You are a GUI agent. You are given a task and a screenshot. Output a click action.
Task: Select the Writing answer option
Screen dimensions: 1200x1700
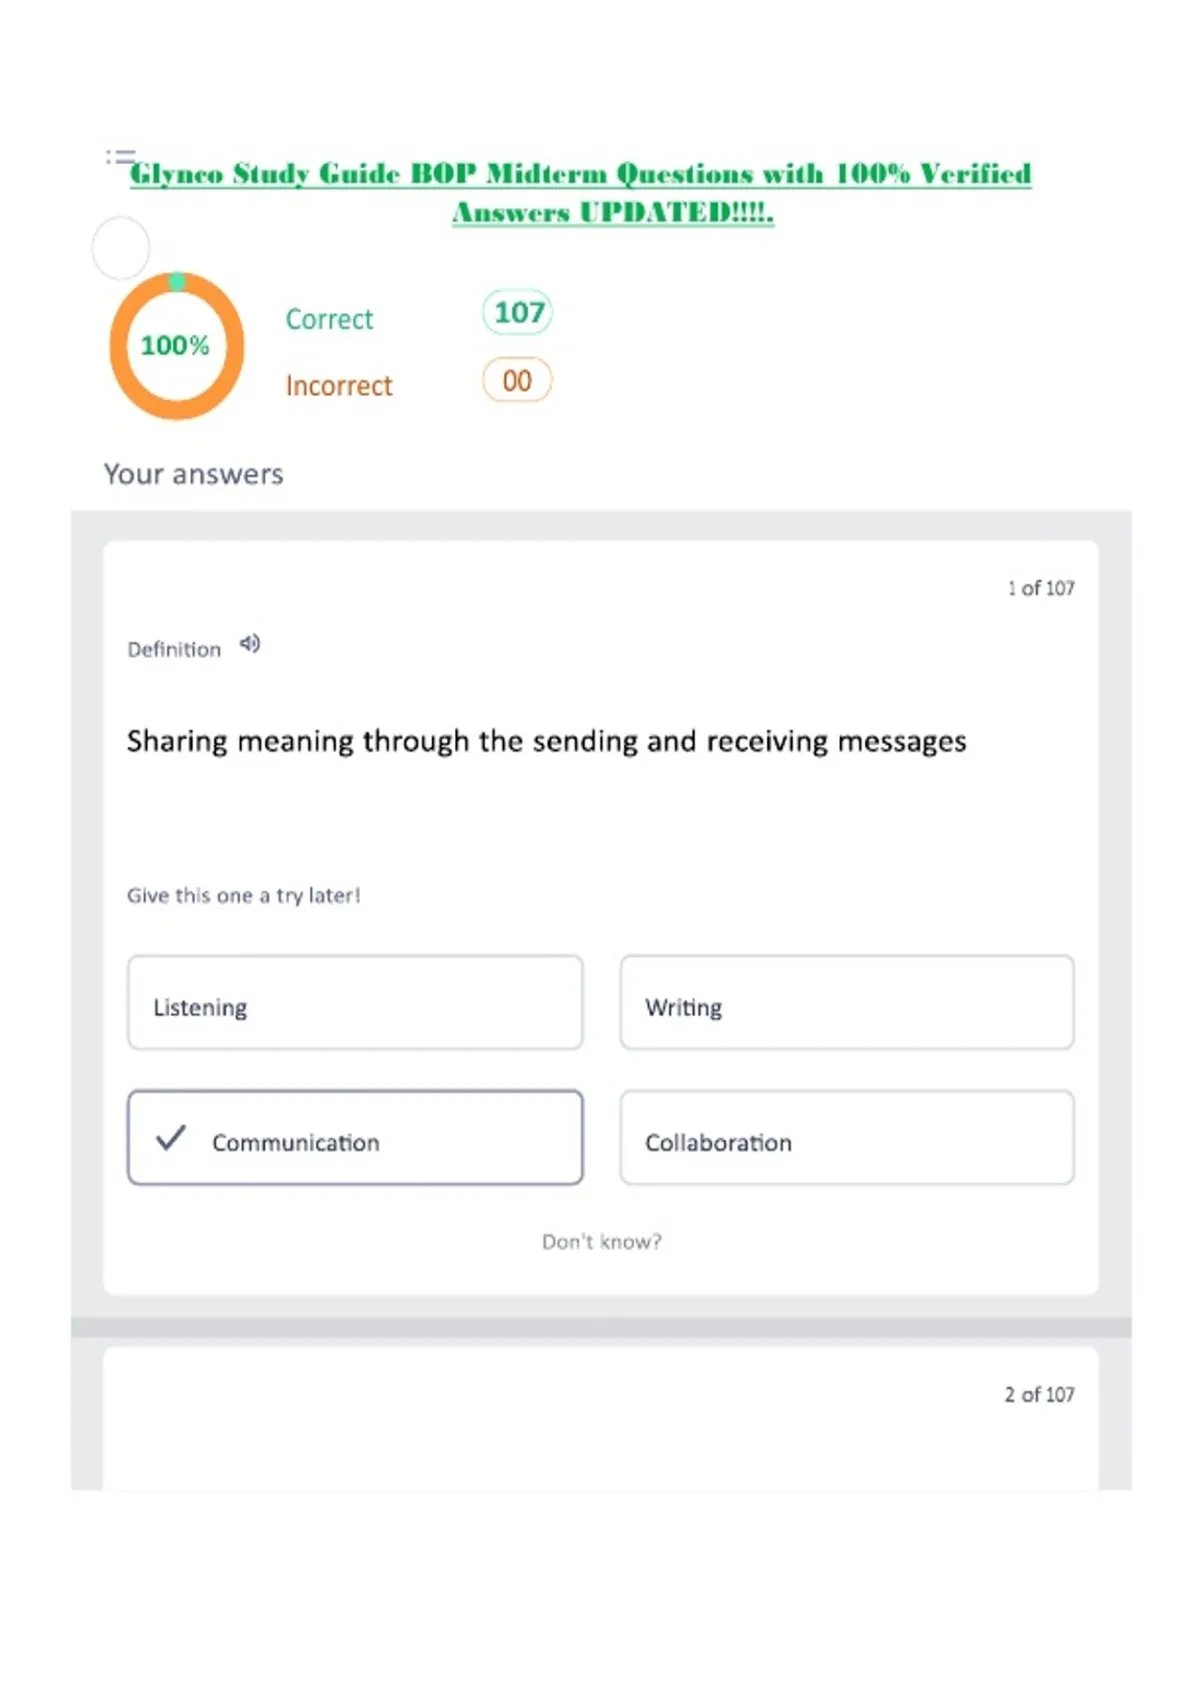(847, 1003)
